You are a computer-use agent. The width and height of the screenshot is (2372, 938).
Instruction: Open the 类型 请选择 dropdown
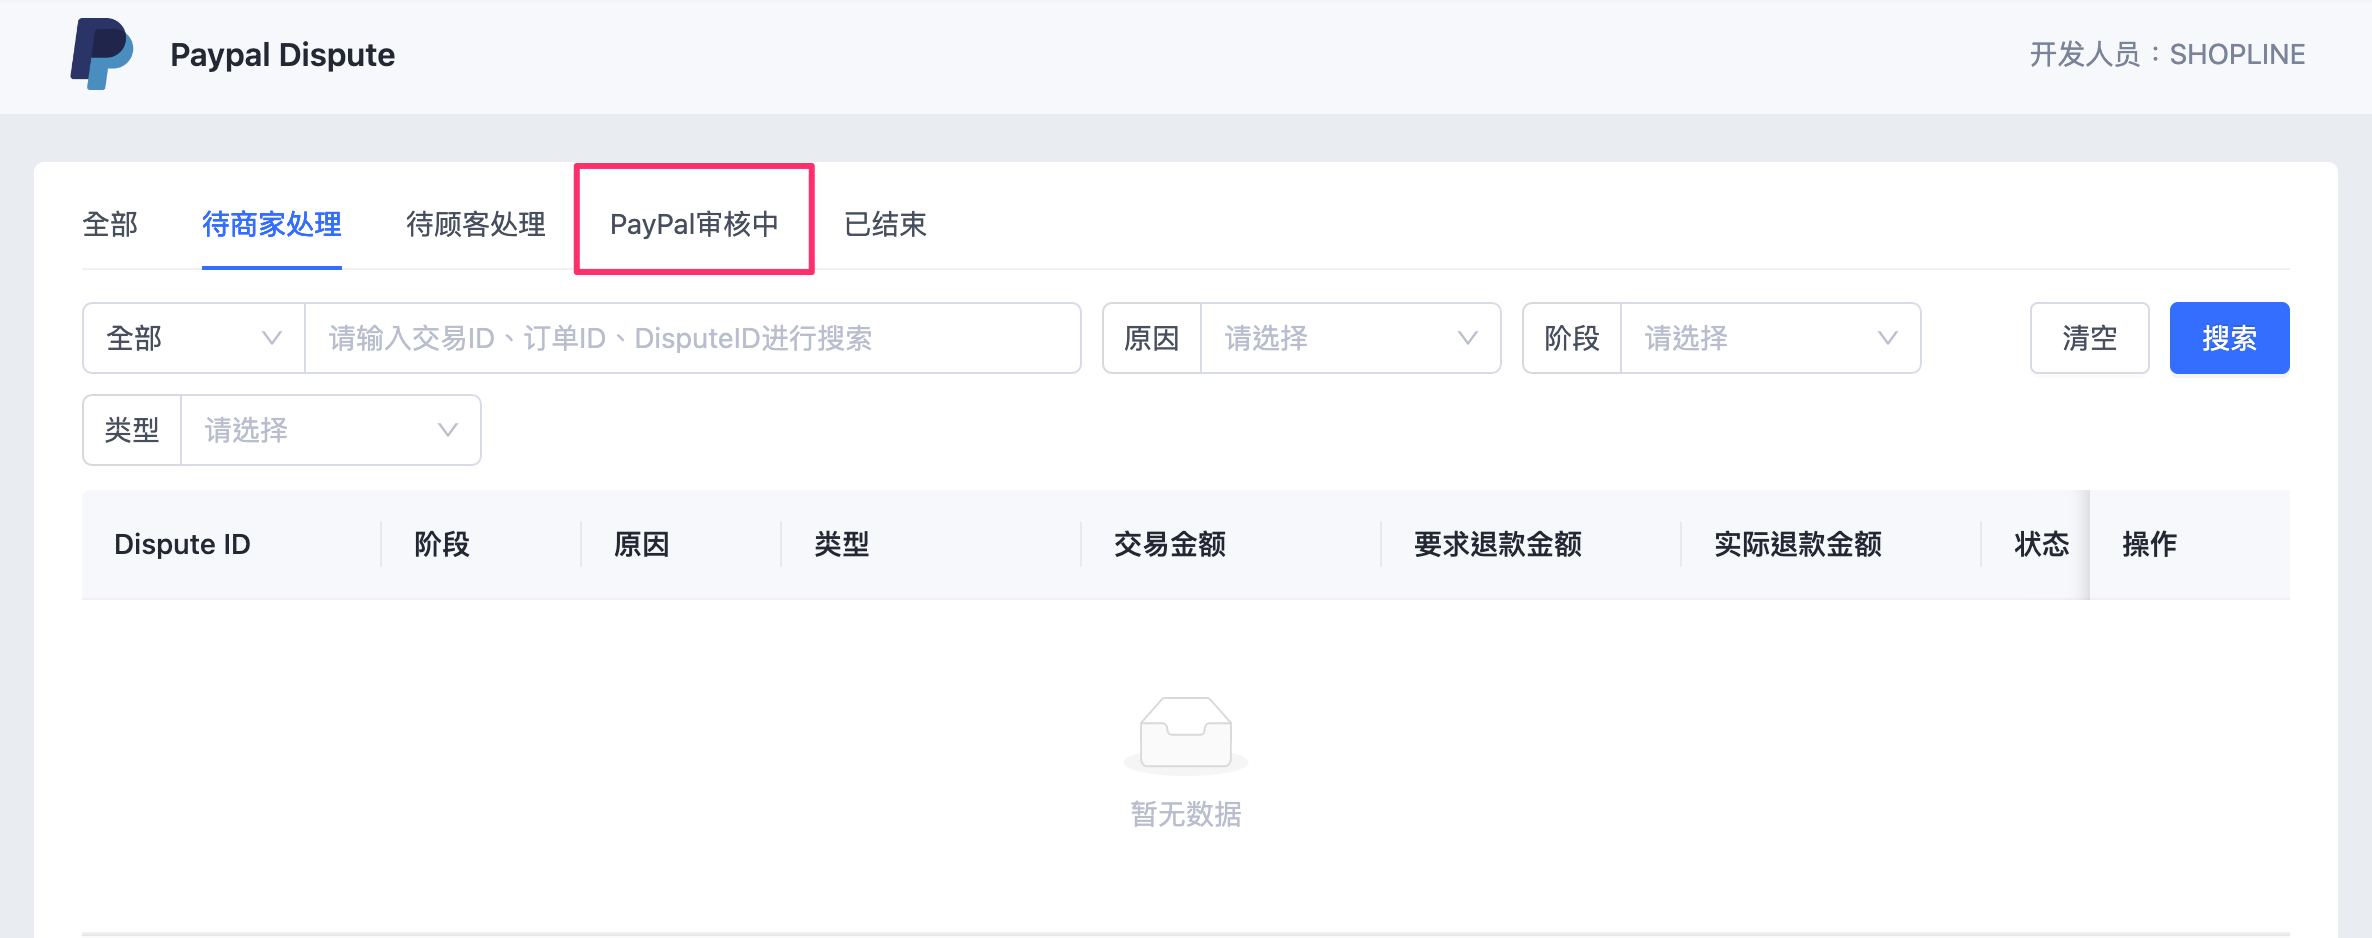(330, 430)
